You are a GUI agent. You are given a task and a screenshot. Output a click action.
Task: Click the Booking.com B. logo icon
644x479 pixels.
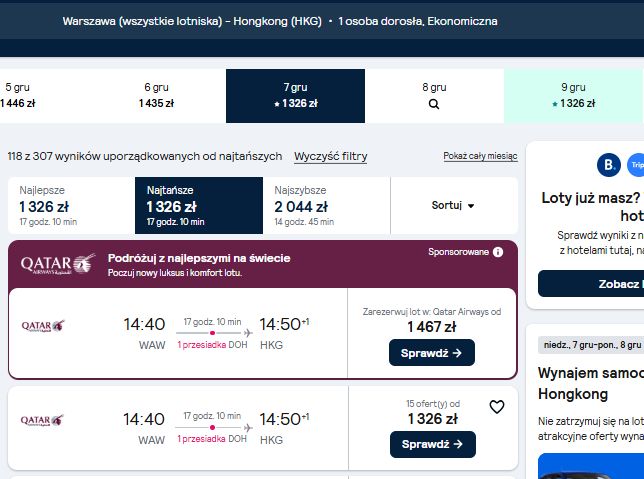tap(609, 165)
